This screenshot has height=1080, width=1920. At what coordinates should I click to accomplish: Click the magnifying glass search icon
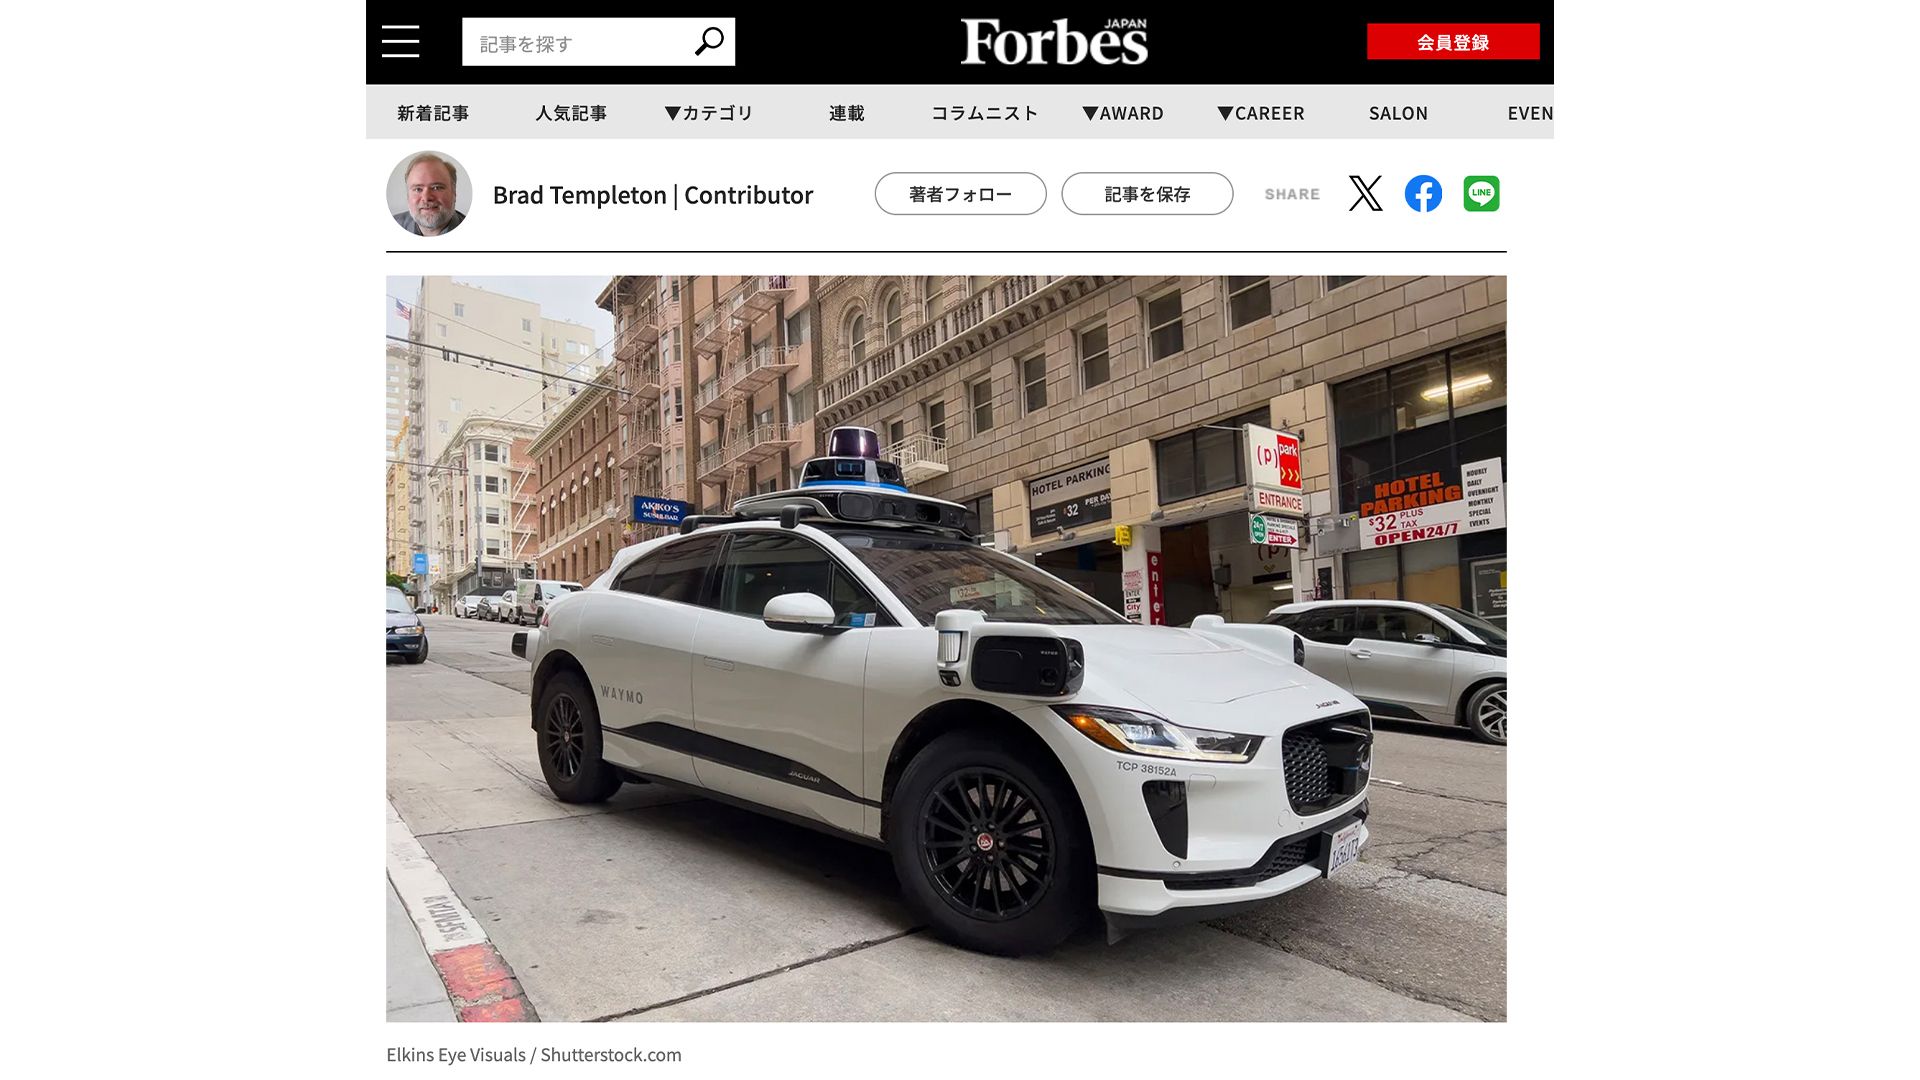click(x=709, y=42)
